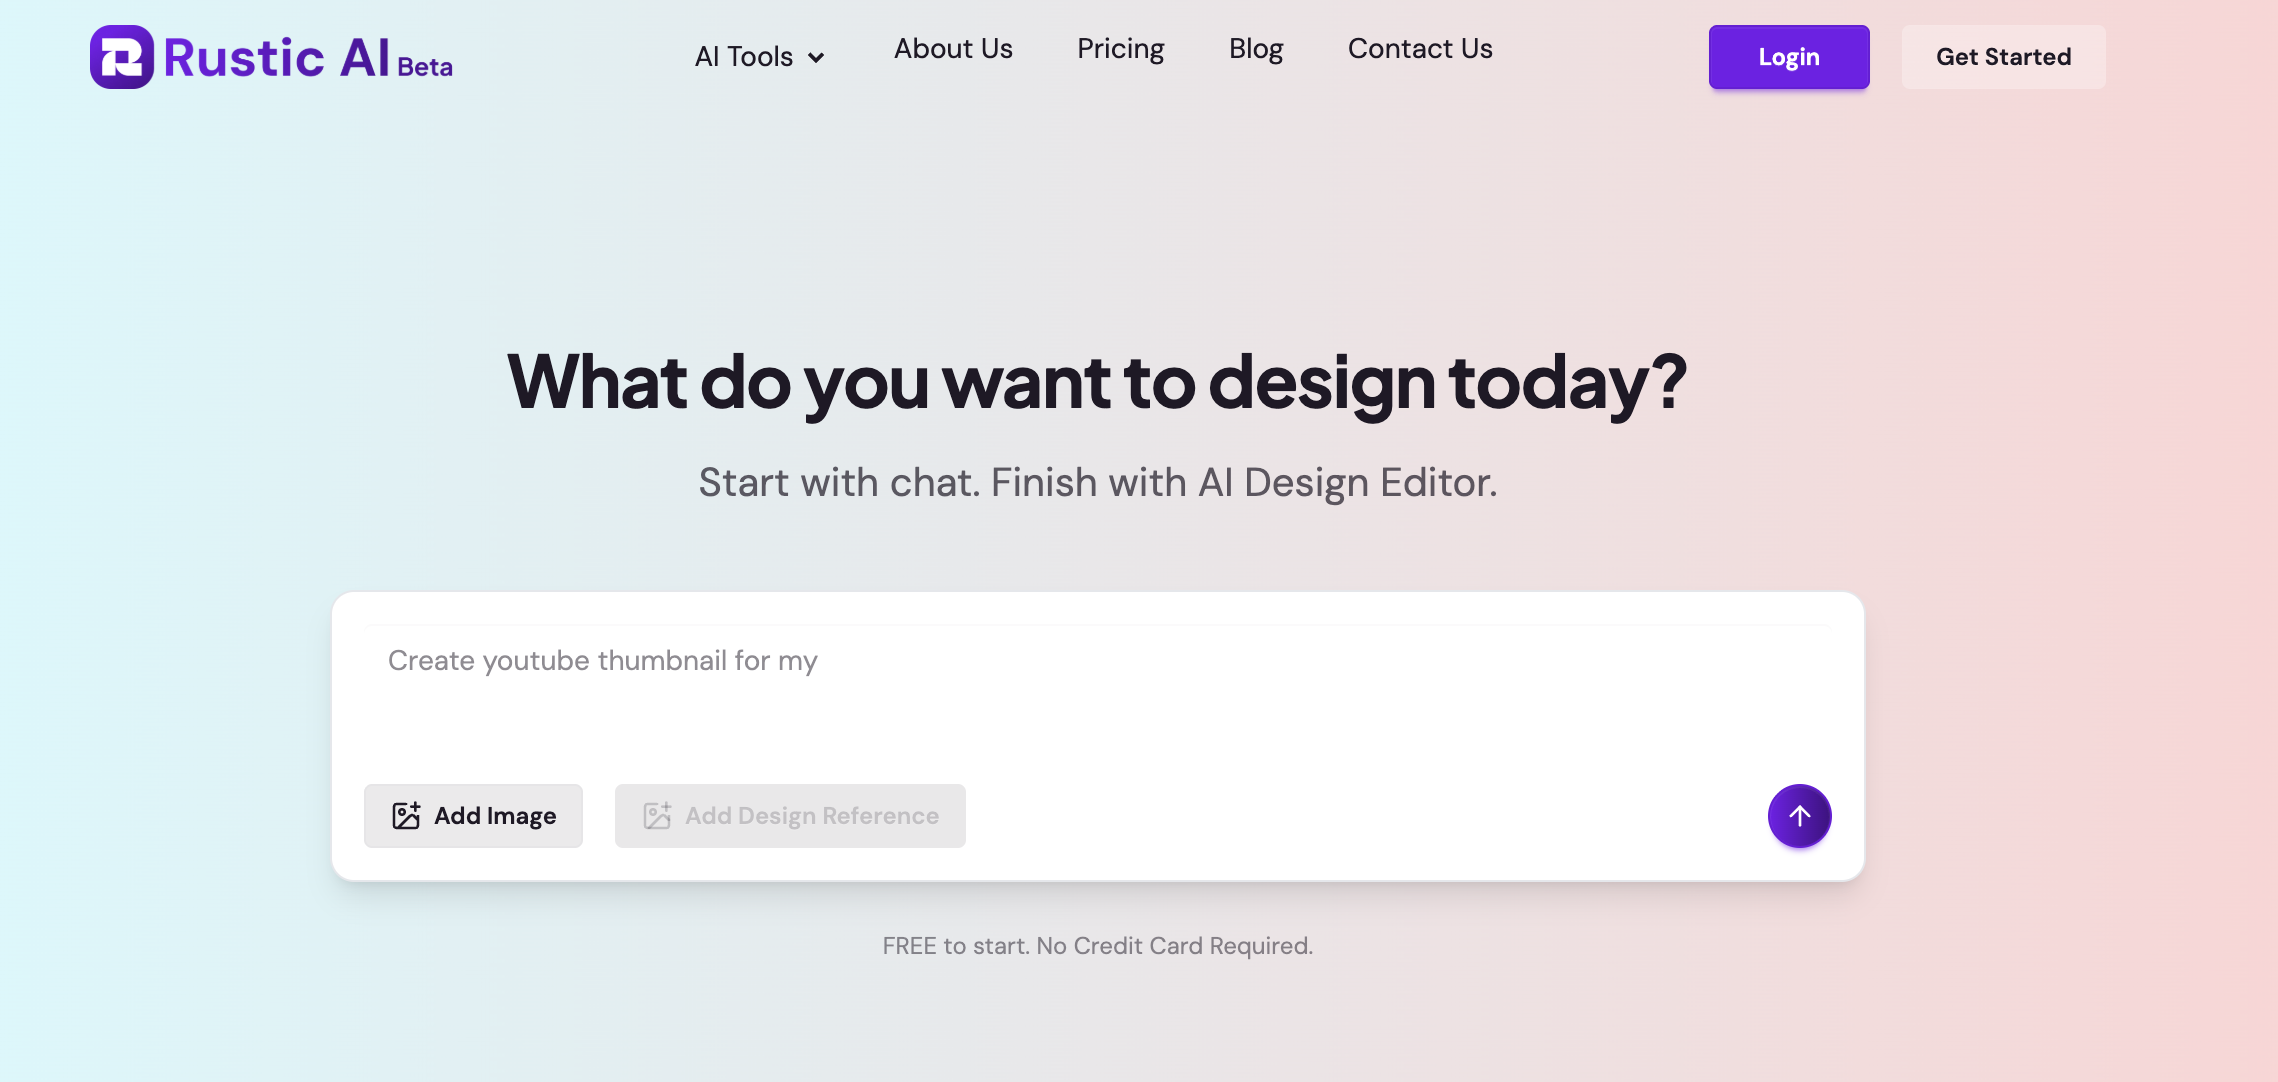Screen dimensions: 2278x1082
Task: Open the AI Tools menu
Action: tap(744, 57)
